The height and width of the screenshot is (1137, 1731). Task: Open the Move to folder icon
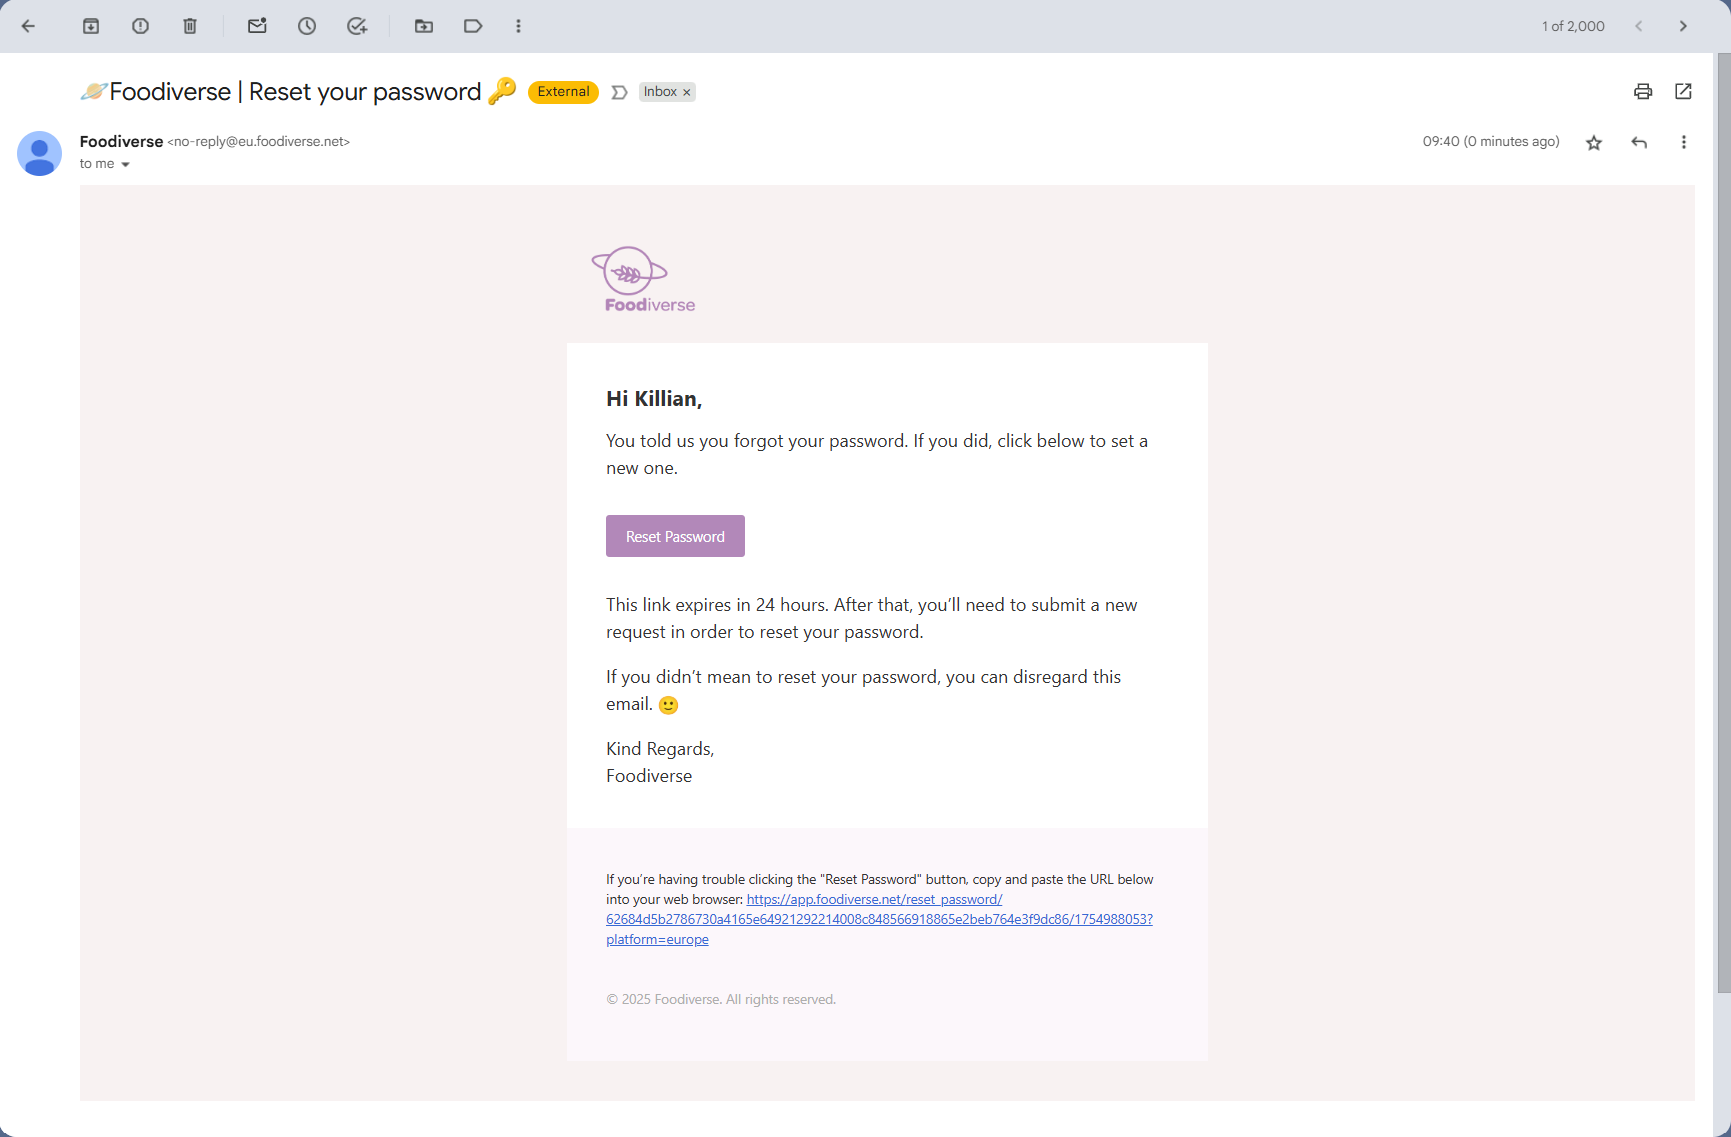point(424,26)
